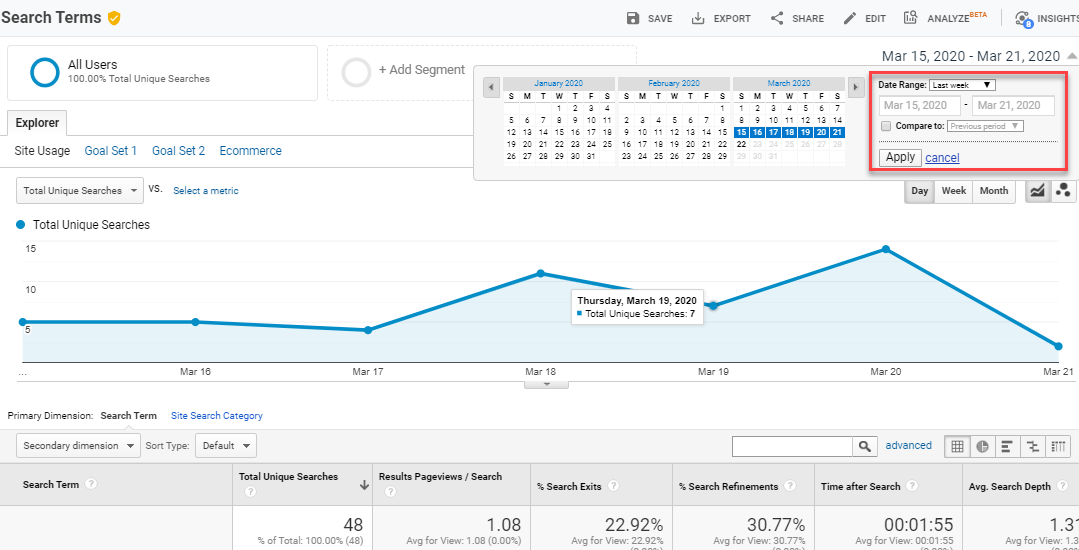Screen dimensions: 1079x550
Task: Toggle chart granularity to Week
Action: click(x=953, y=191)
